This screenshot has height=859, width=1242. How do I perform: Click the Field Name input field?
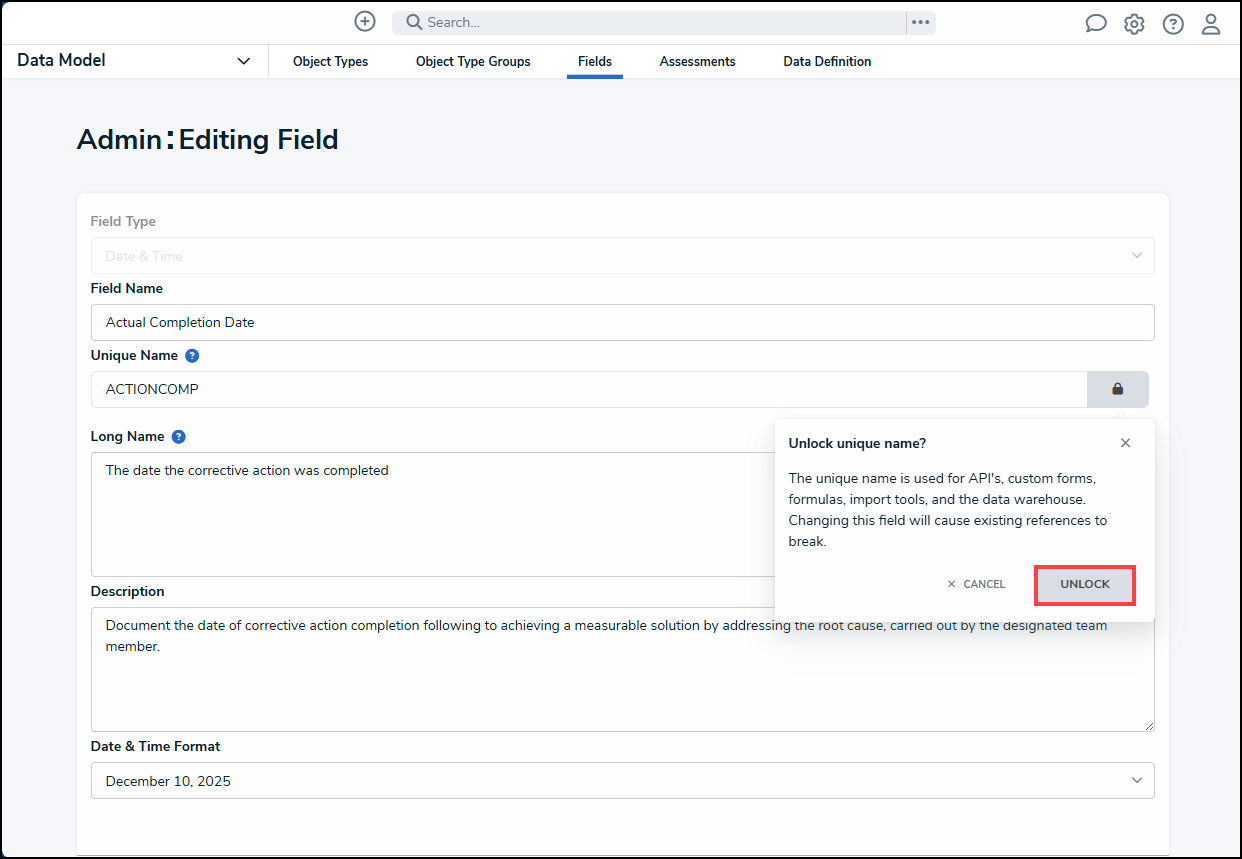tap(622, 323)
